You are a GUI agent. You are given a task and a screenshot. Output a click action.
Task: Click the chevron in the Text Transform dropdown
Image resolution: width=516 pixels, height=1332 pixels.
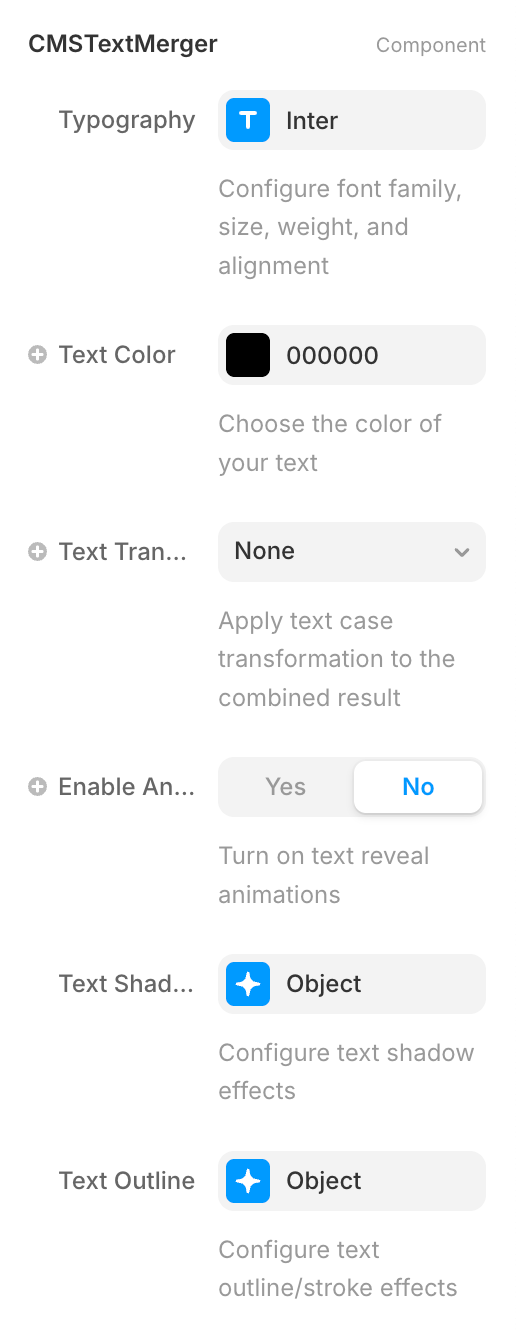[x=461, y=552]
